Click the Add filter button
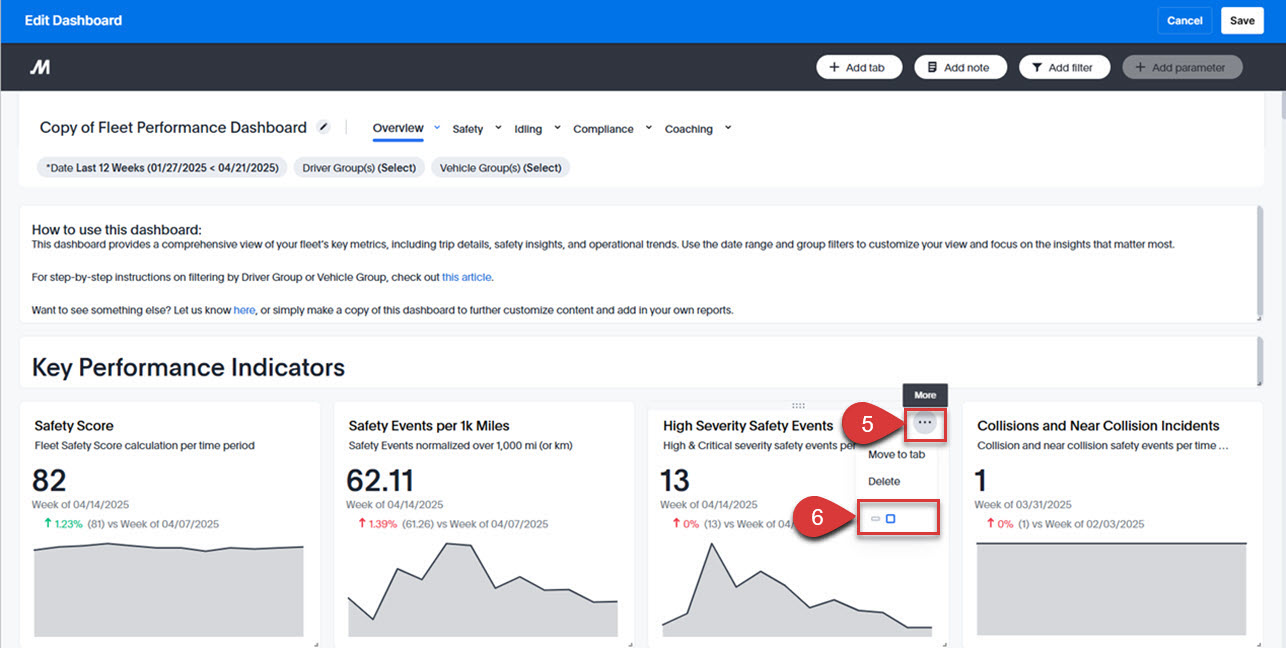The width and height of the screenshot is (1286, 648). coord(1065,67)
